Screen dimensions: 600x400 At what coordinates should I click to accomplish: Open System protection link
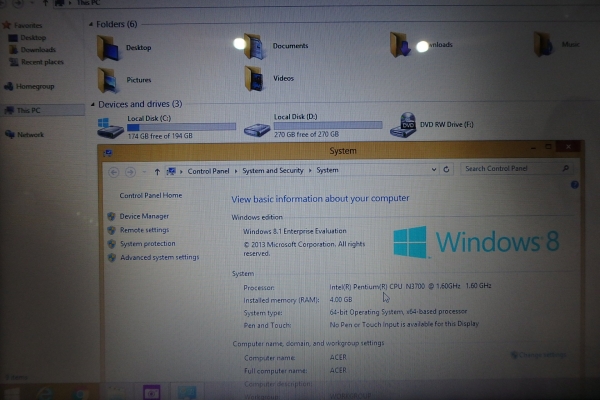[148, 244]
